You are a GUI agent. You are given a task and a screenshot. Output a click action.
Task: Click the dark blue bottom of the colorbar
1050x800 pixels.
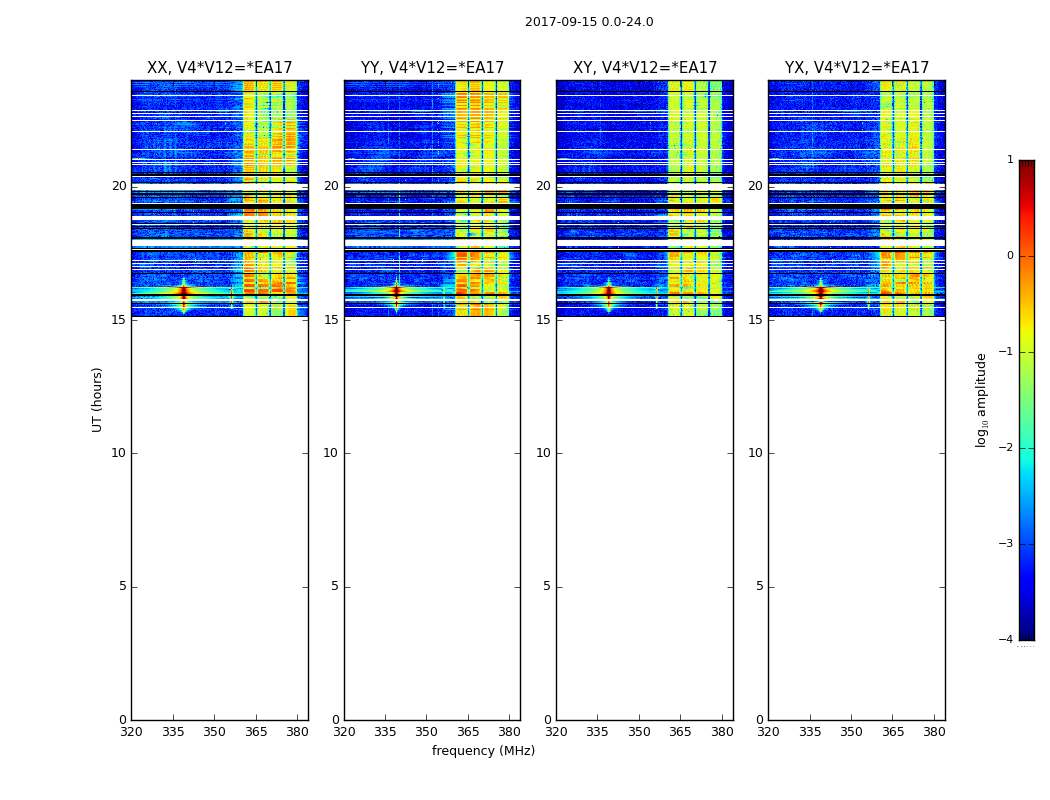pyautogui.click(x=1027, y=633)
